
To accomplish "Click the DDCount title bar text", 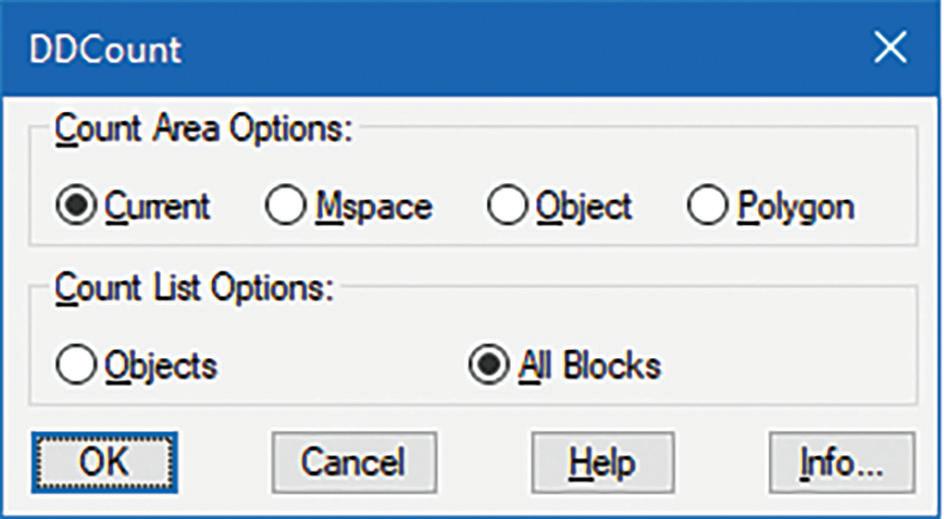I will tap(105, 50).
